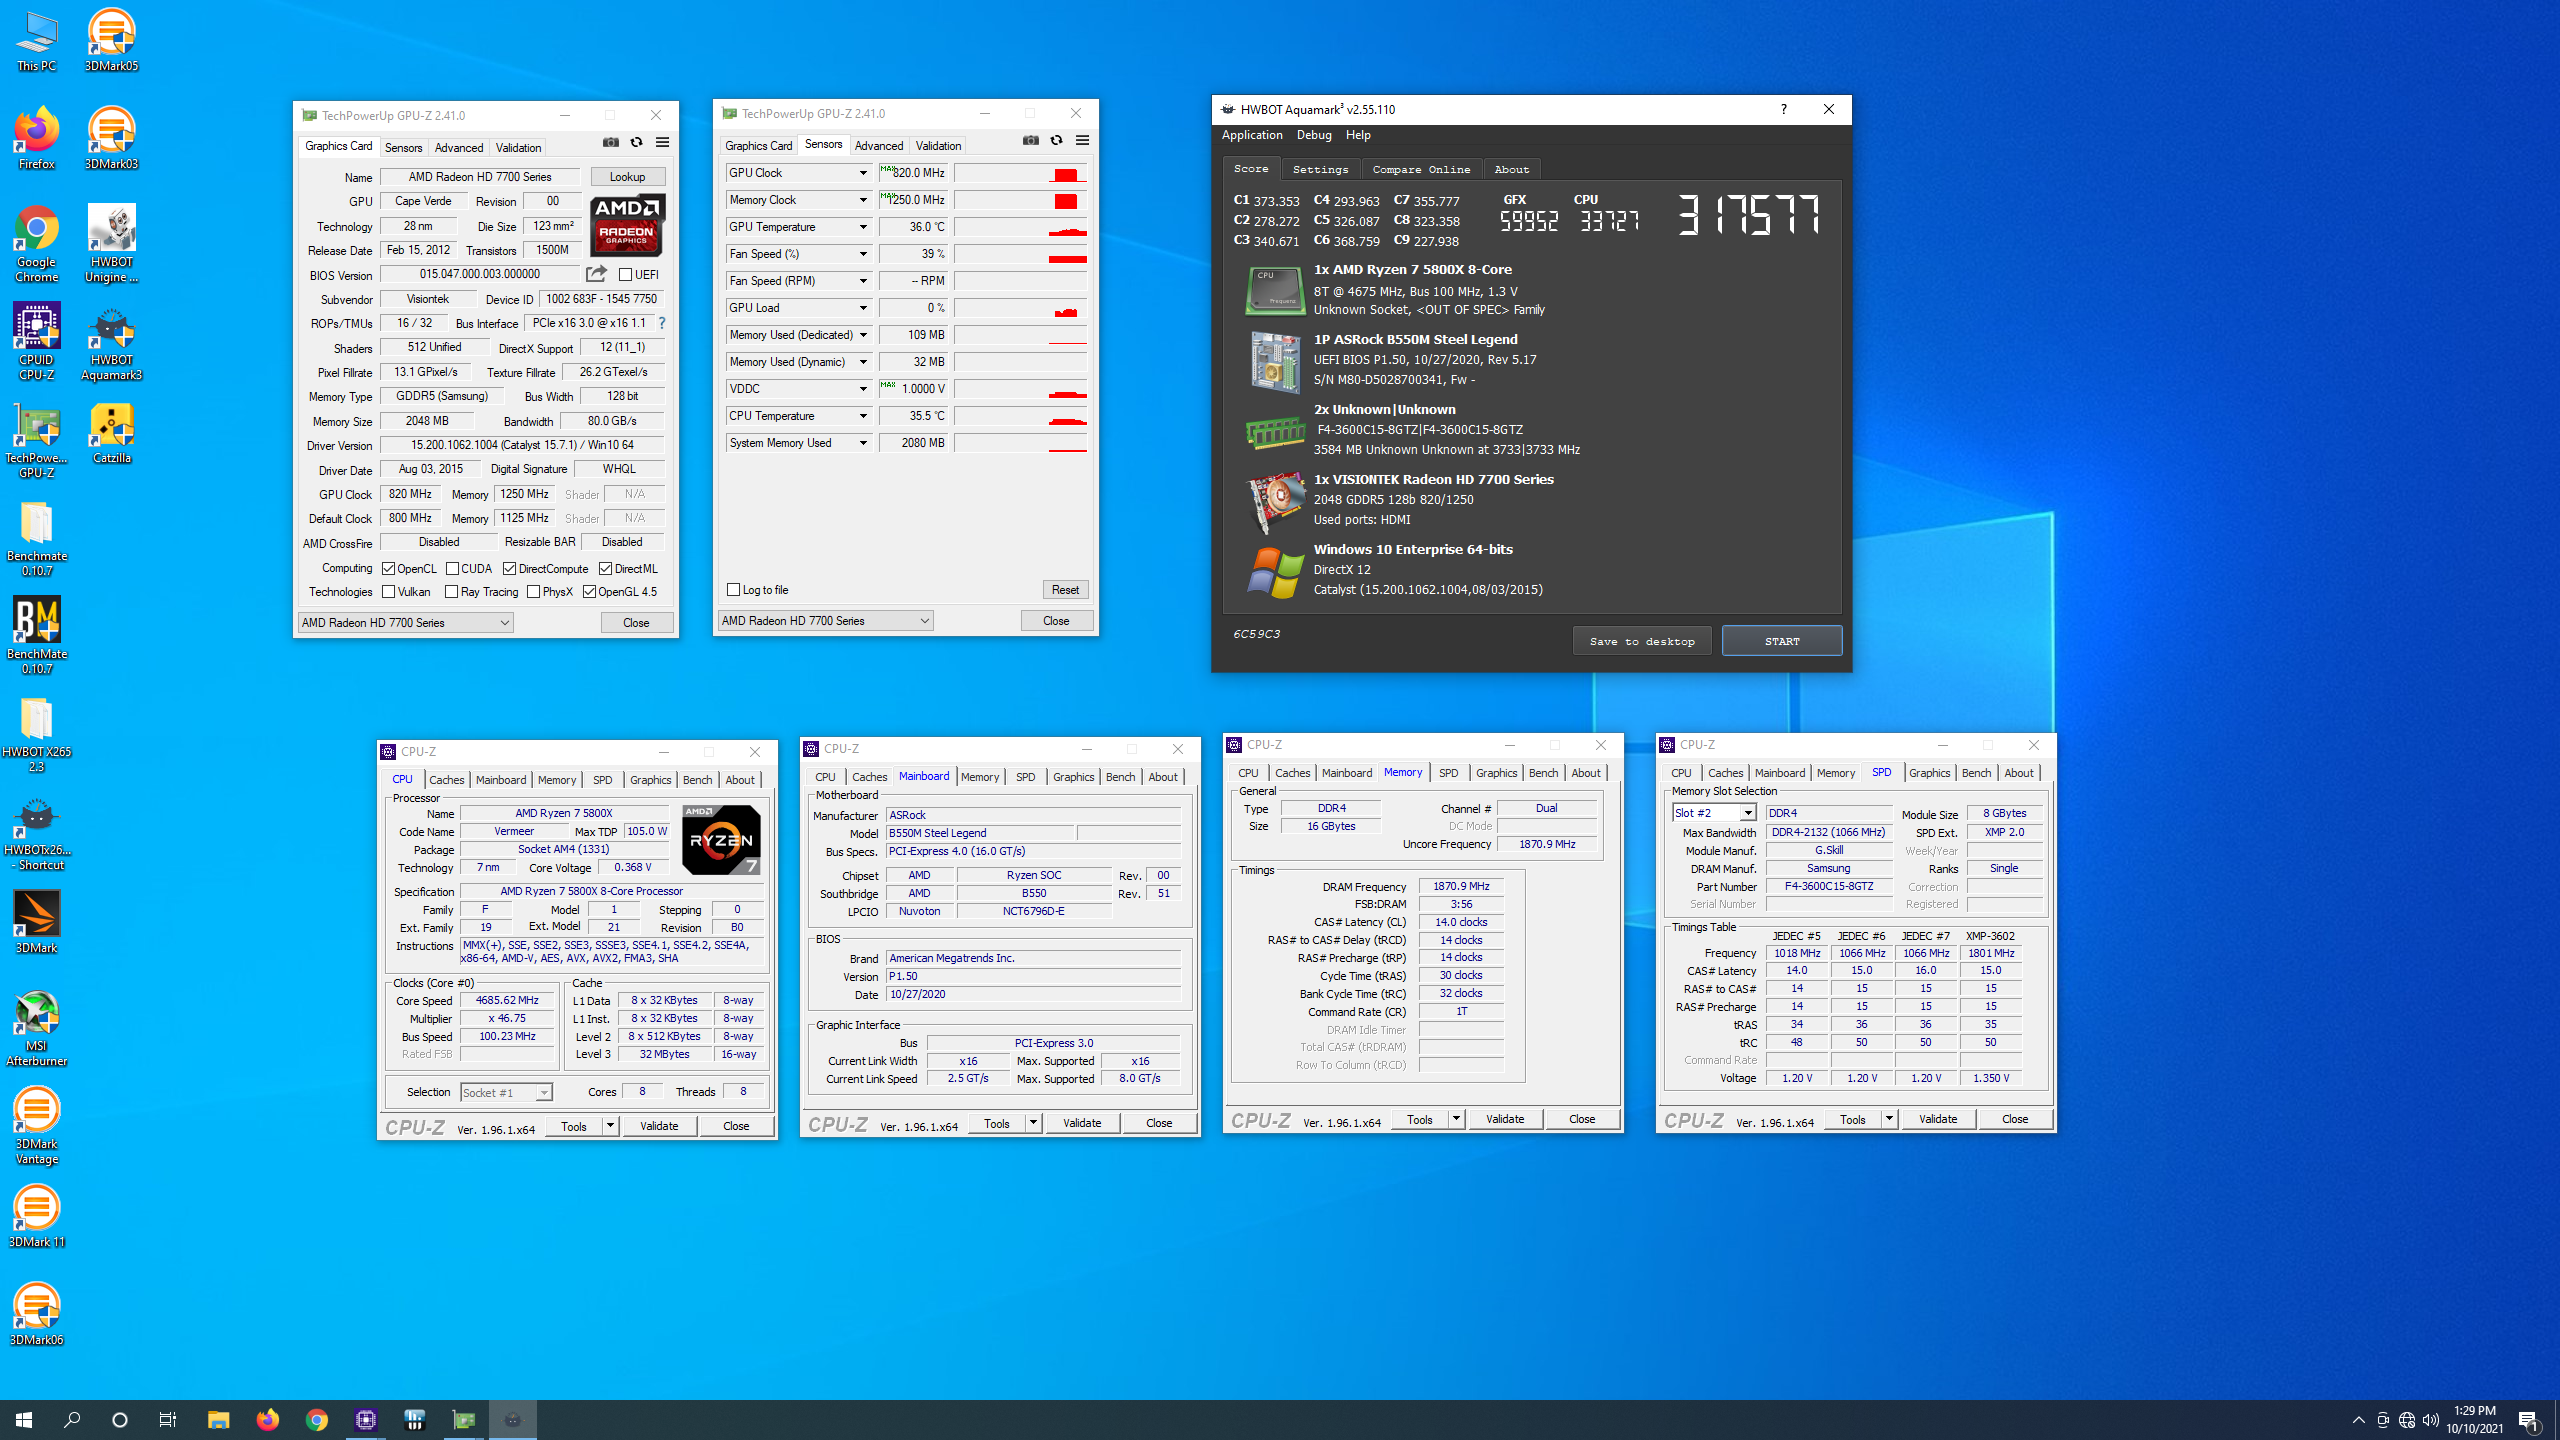Open the 3DMark03 desktop shortcut
Screen dimensions: 2560x1440
point(111,138)
